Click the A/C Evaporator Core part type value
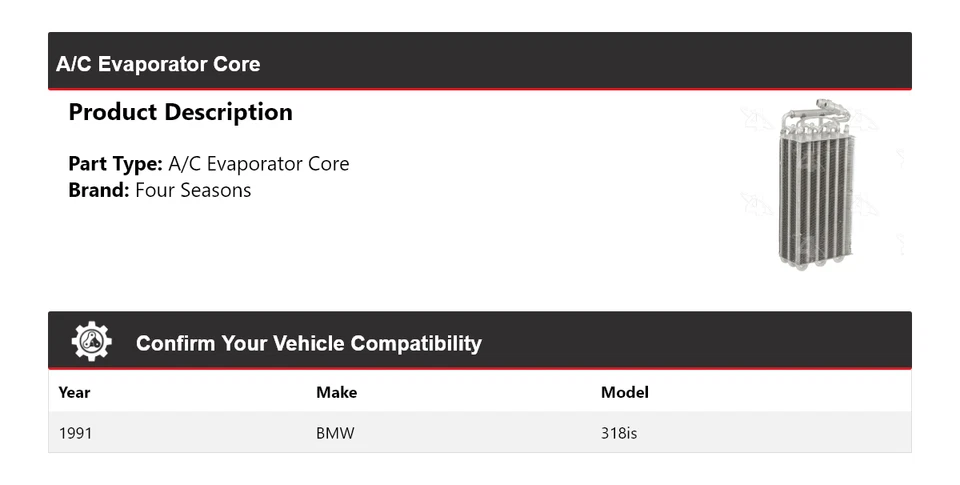The width and height of the screenshot is (960, 485). tap(258, 164)
